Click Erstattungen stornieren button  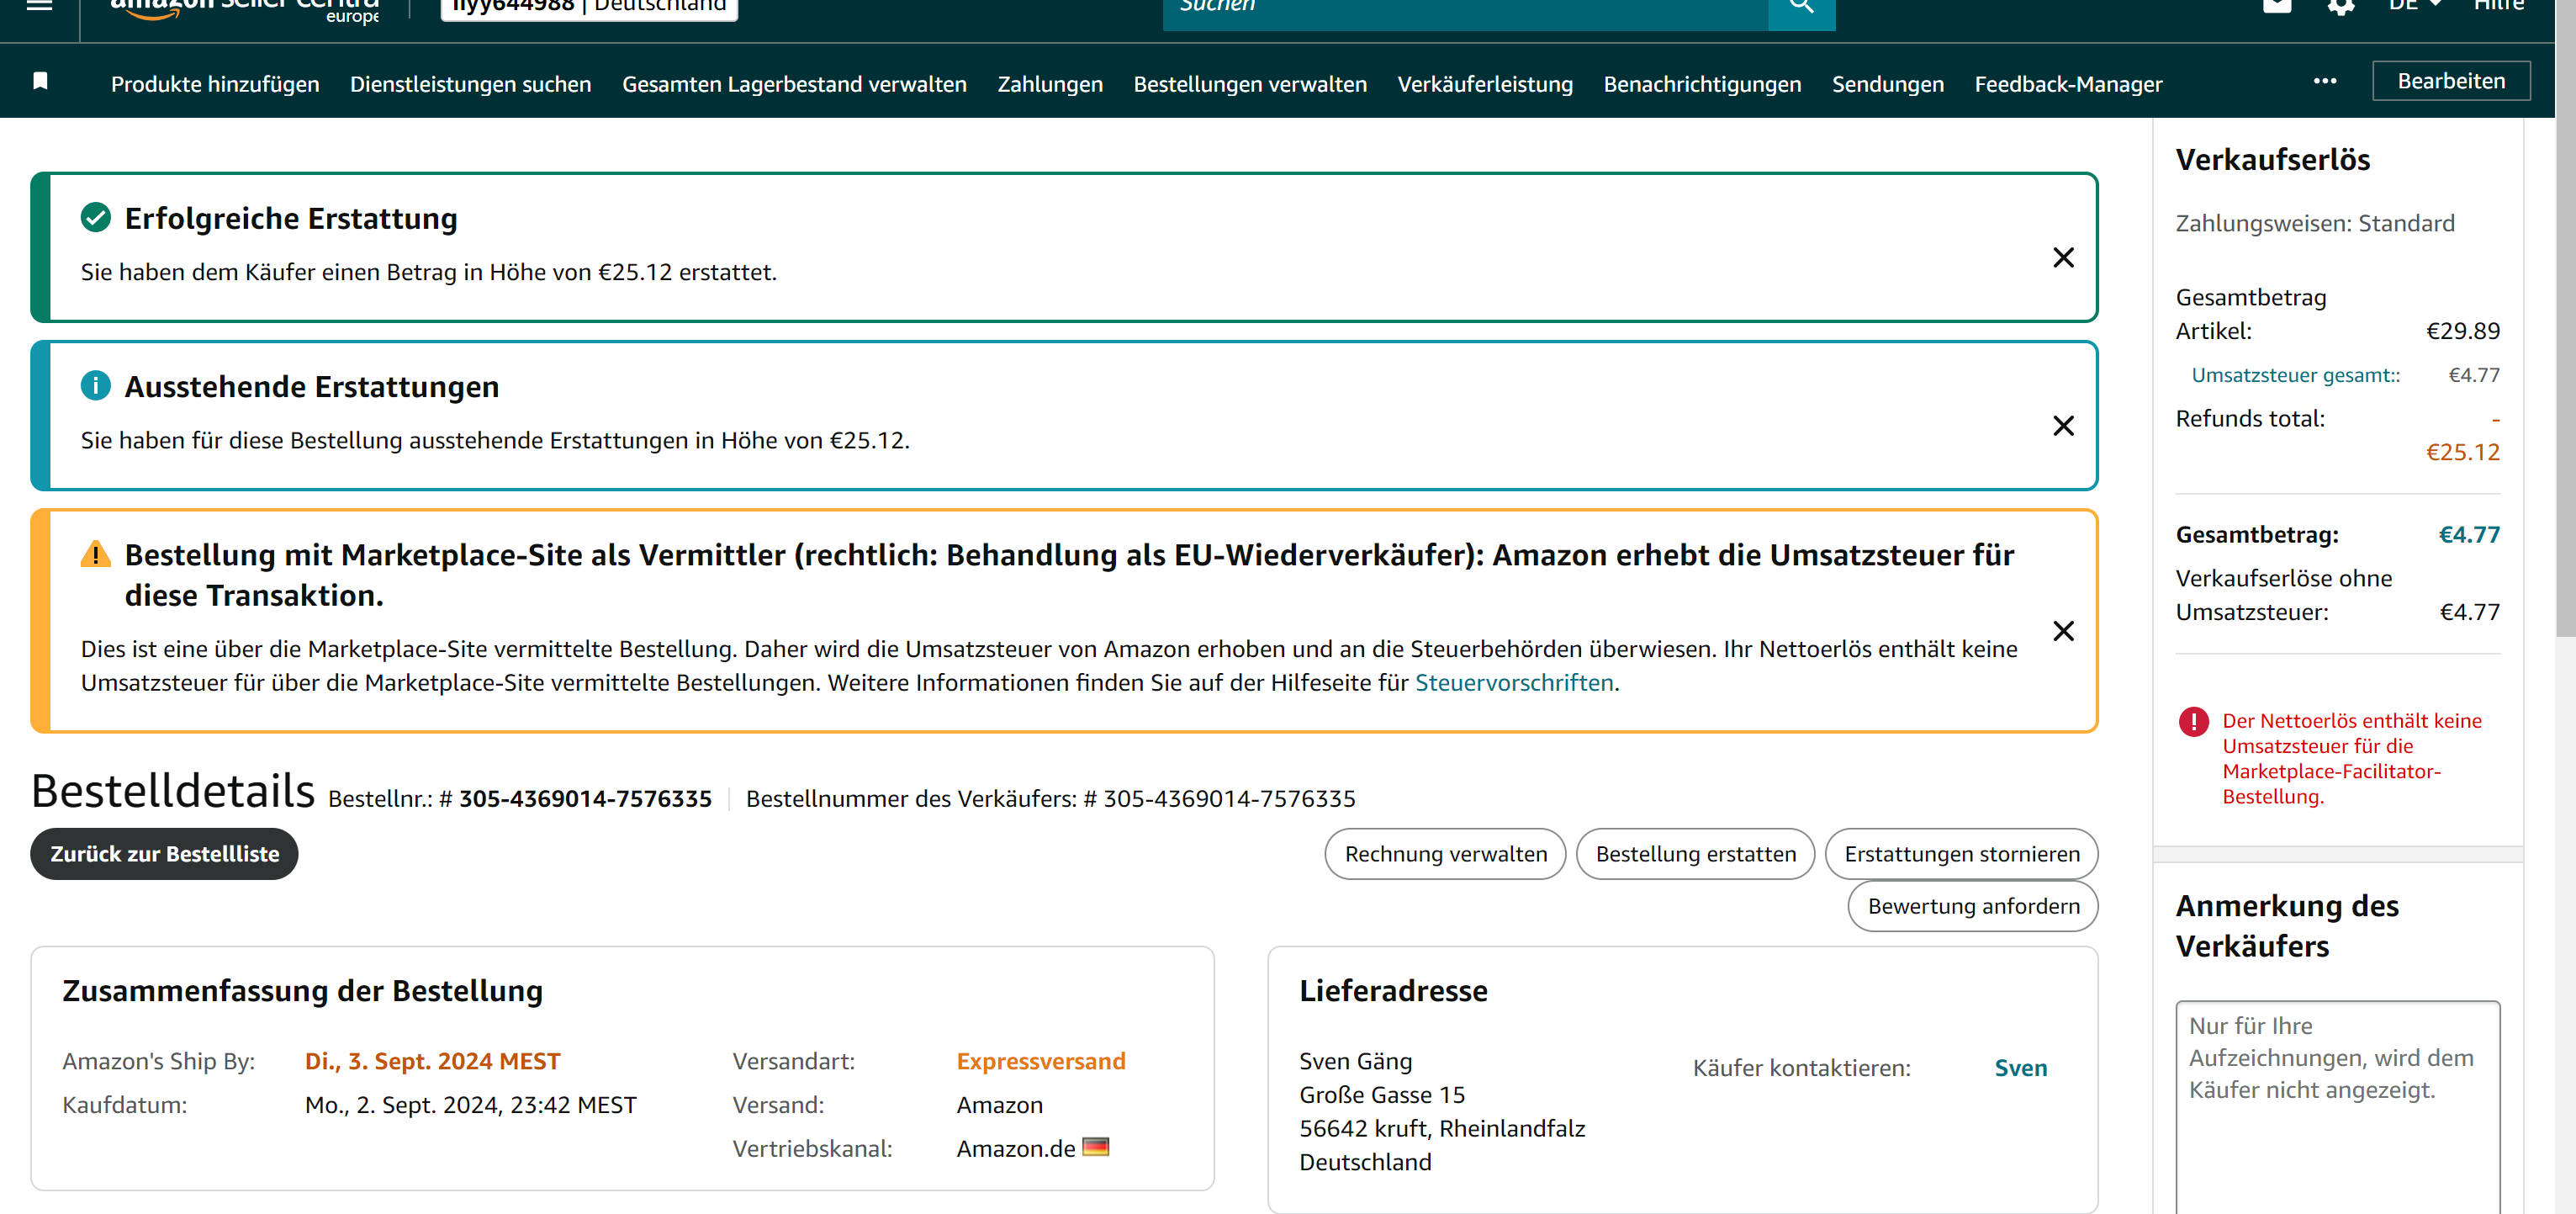(1961, 854)
